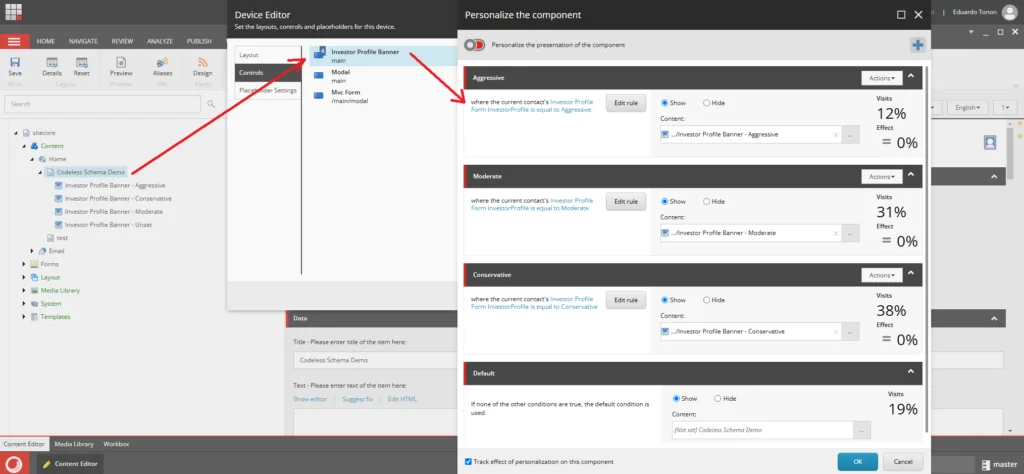Expand the Templates node in content tree
Screen dimensions: 1024x474
click(x=24, y=317)
